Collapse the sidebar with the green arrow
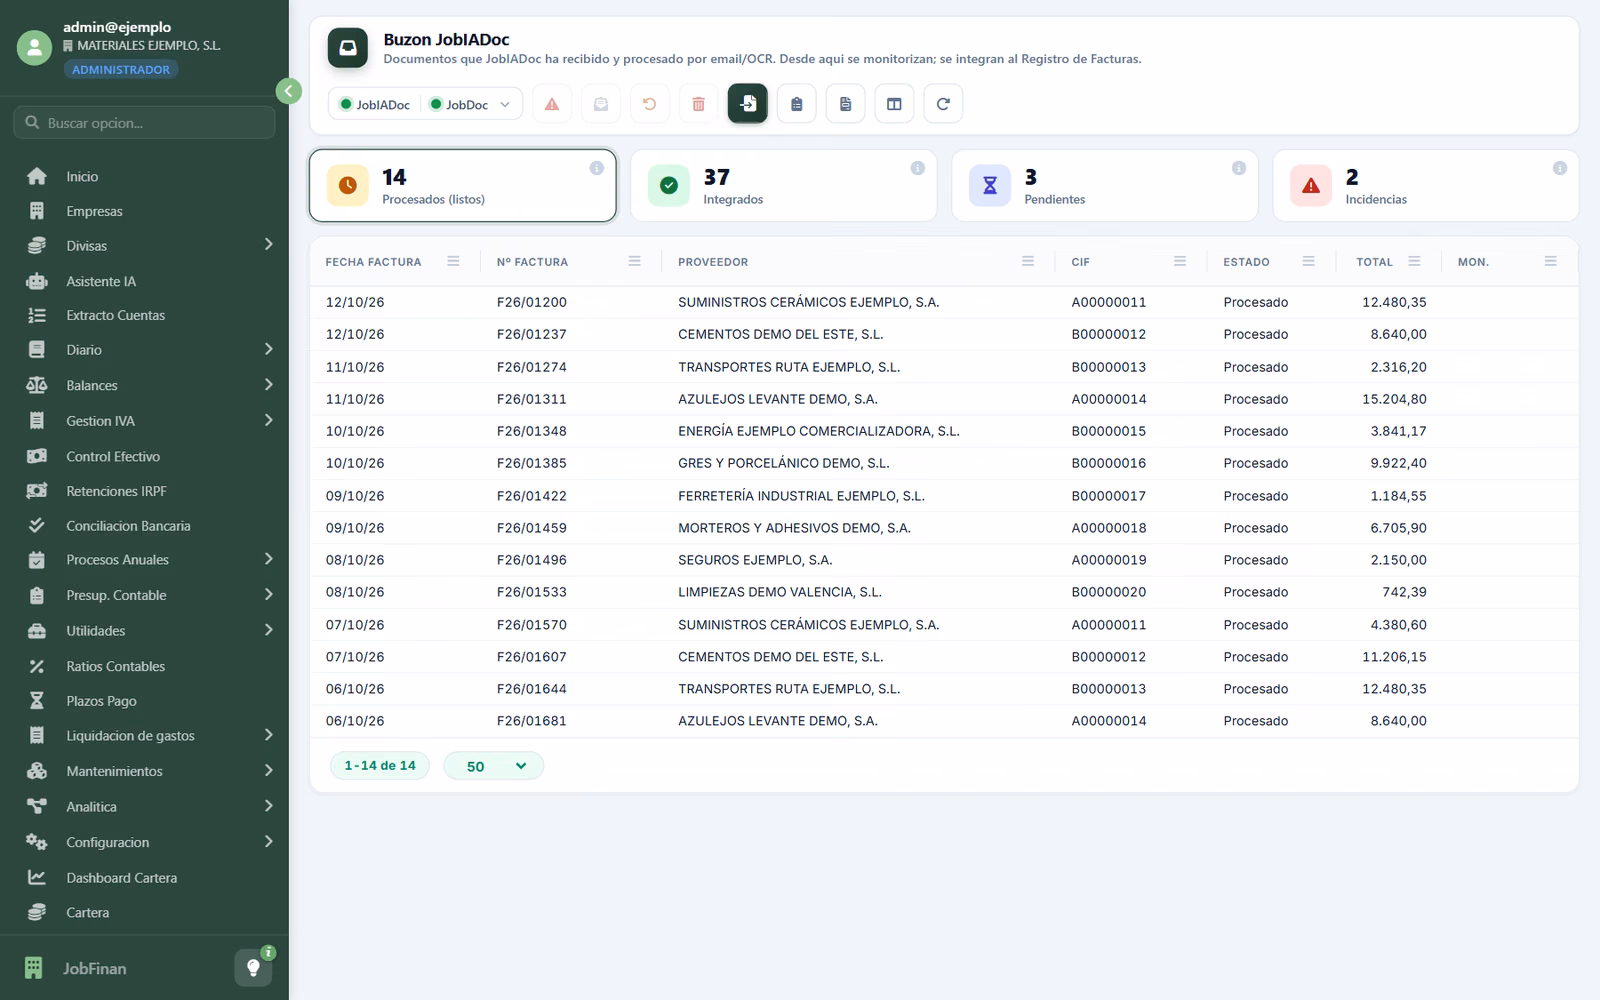 pyautogui.click(x=288, y=91)
